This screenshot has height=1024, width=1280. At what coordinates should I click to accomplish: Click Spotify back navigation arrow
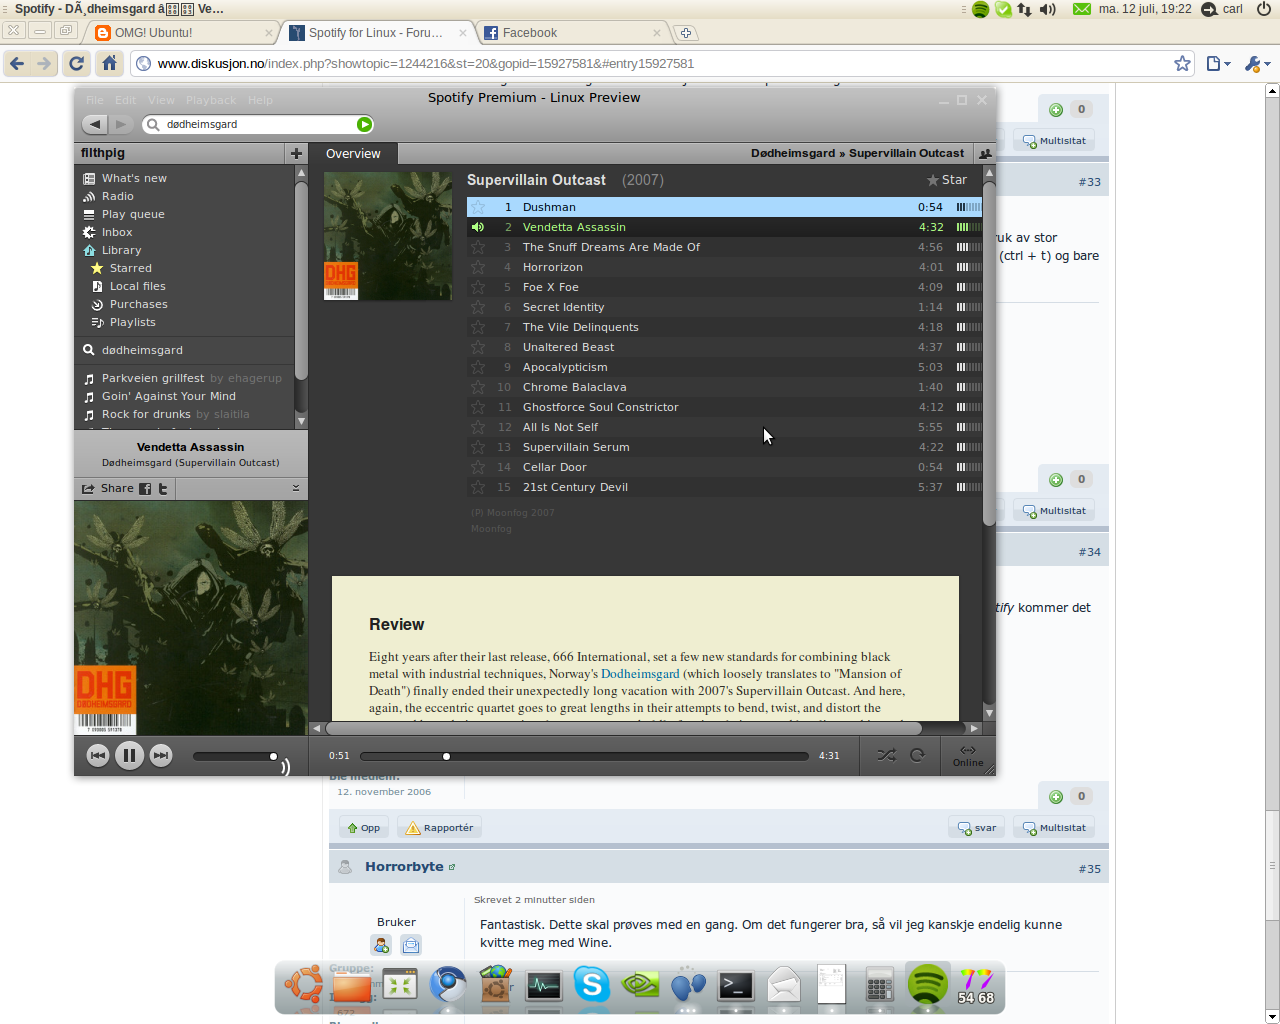coord(94,124)
